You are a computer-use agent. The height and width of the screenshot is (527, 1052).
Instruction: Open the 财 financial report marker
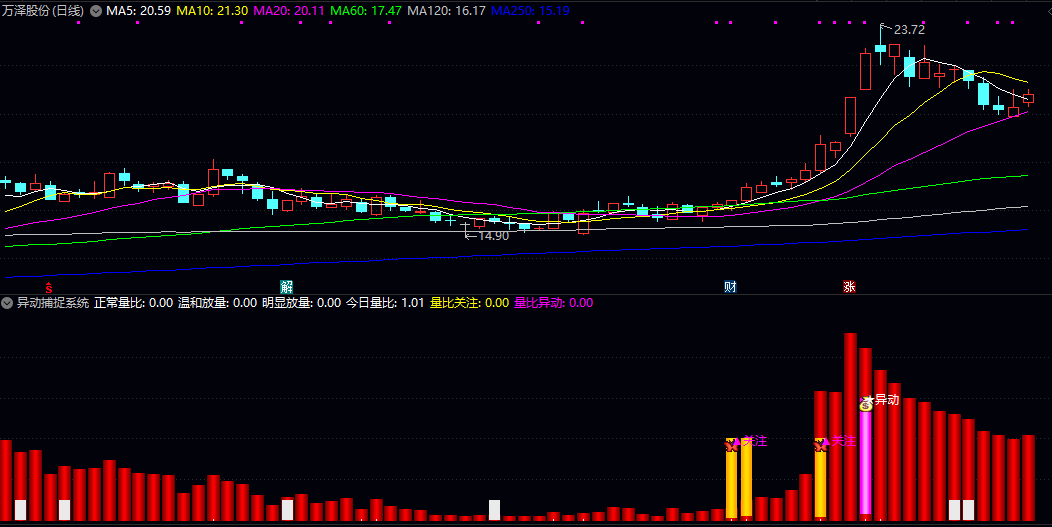[x=730, y=287]
